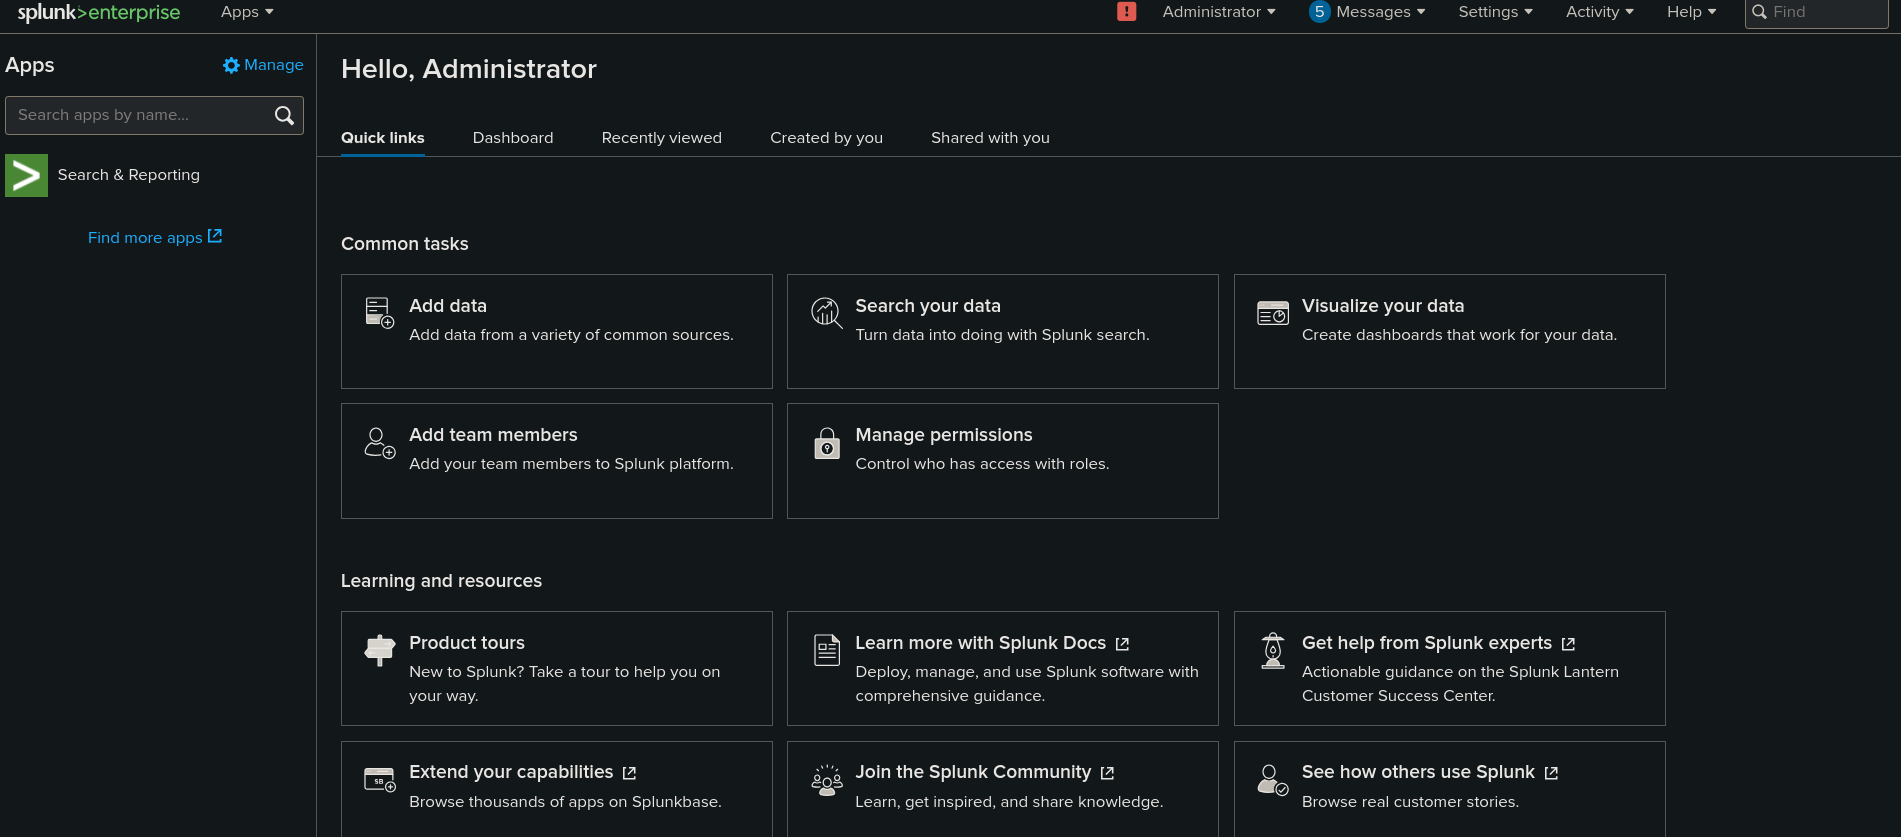Viewport: 1901px width, 837px height.
Task: Open the Shared with you tab
Action: click(x=991, y=138)
